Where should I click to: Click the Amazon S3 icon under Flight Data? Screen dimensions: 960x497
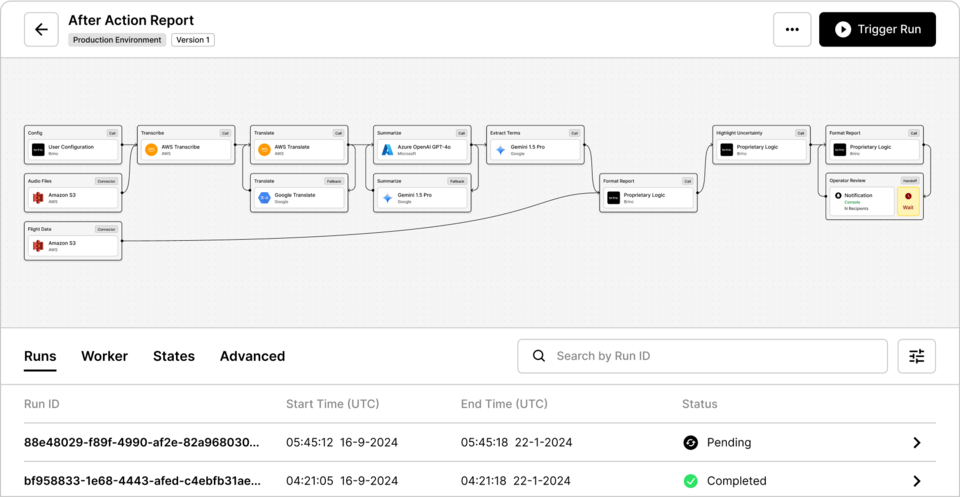38,246
